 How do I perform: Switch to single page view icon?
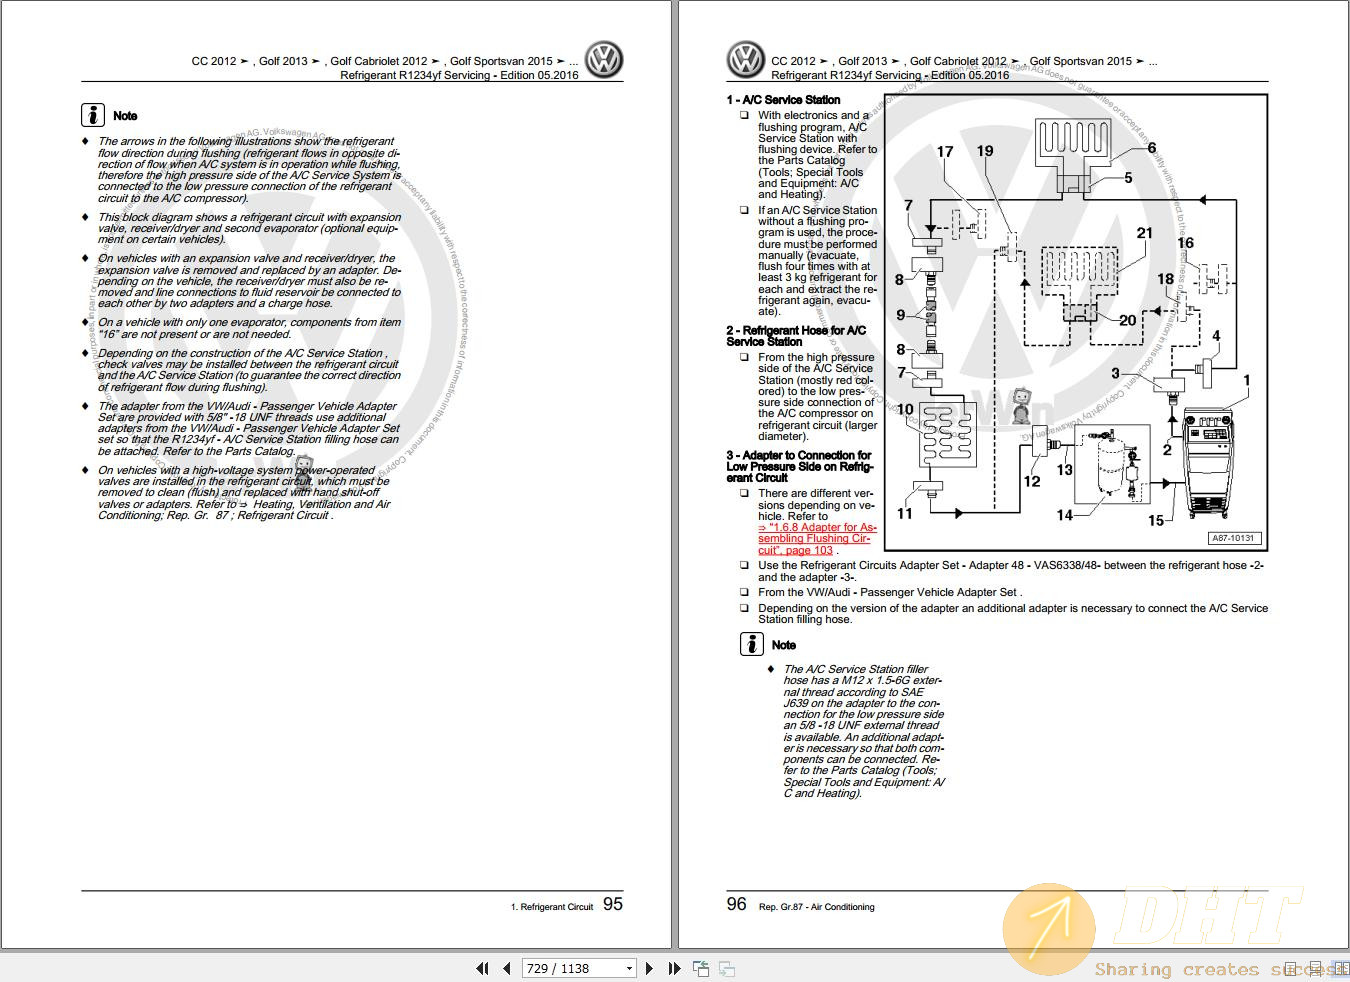click(x=1290, y=968)
